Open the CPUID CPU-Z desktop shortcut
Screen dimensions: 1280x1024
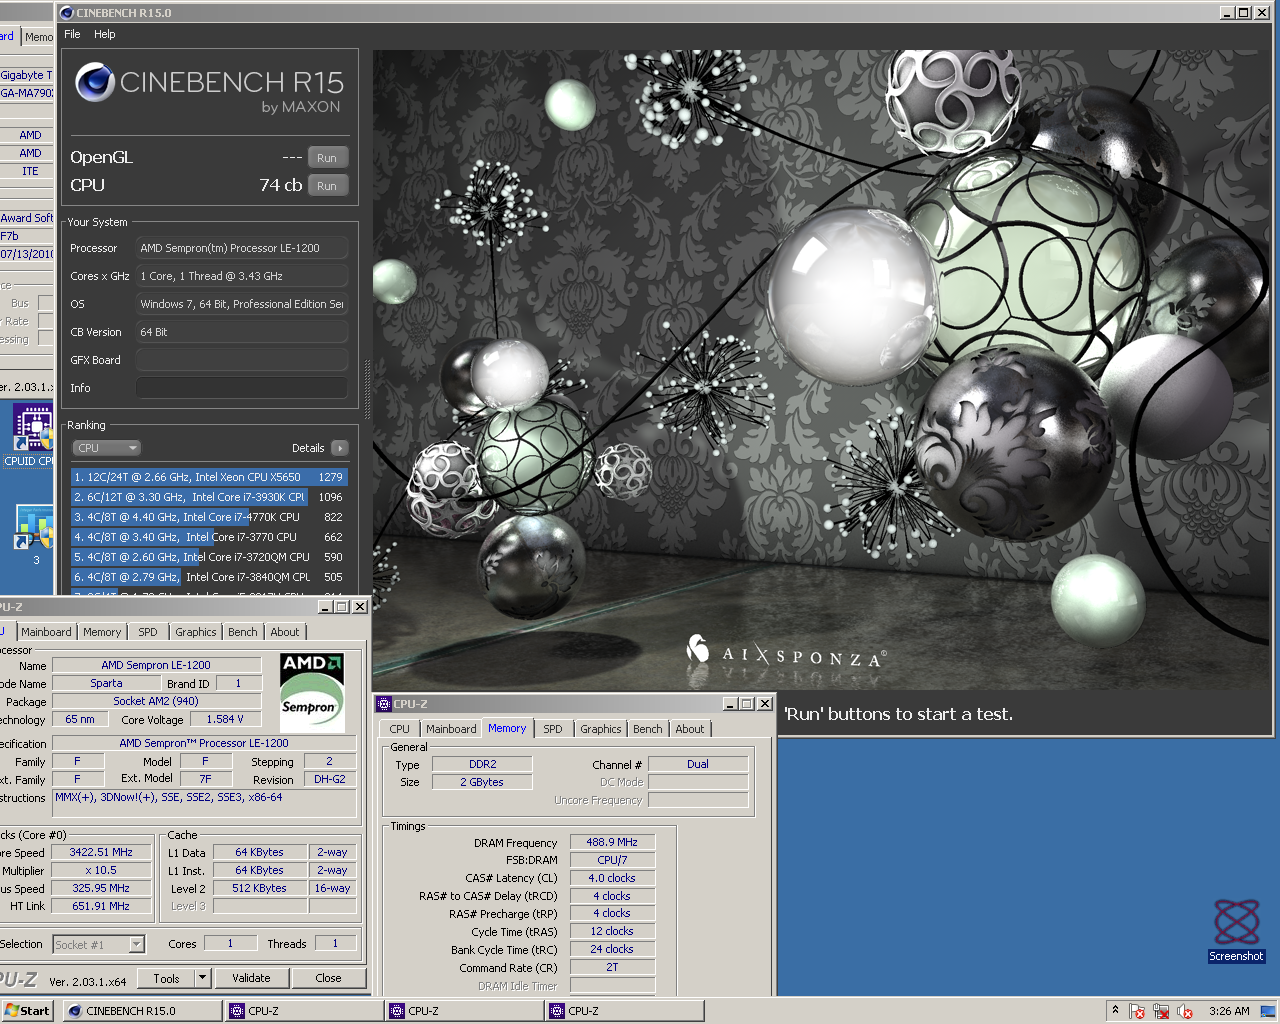[x=33, y=434]
